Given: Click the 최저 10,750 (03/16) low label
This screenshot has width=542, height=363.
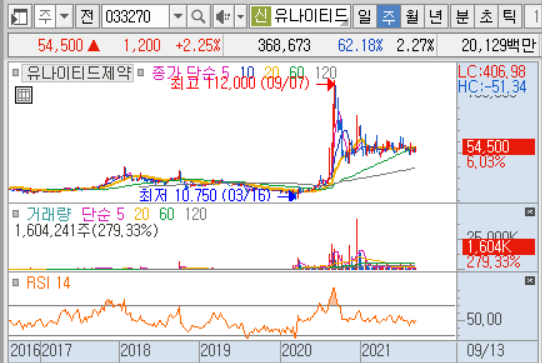Looking at the screenshot, I should (x=205, y=195).
